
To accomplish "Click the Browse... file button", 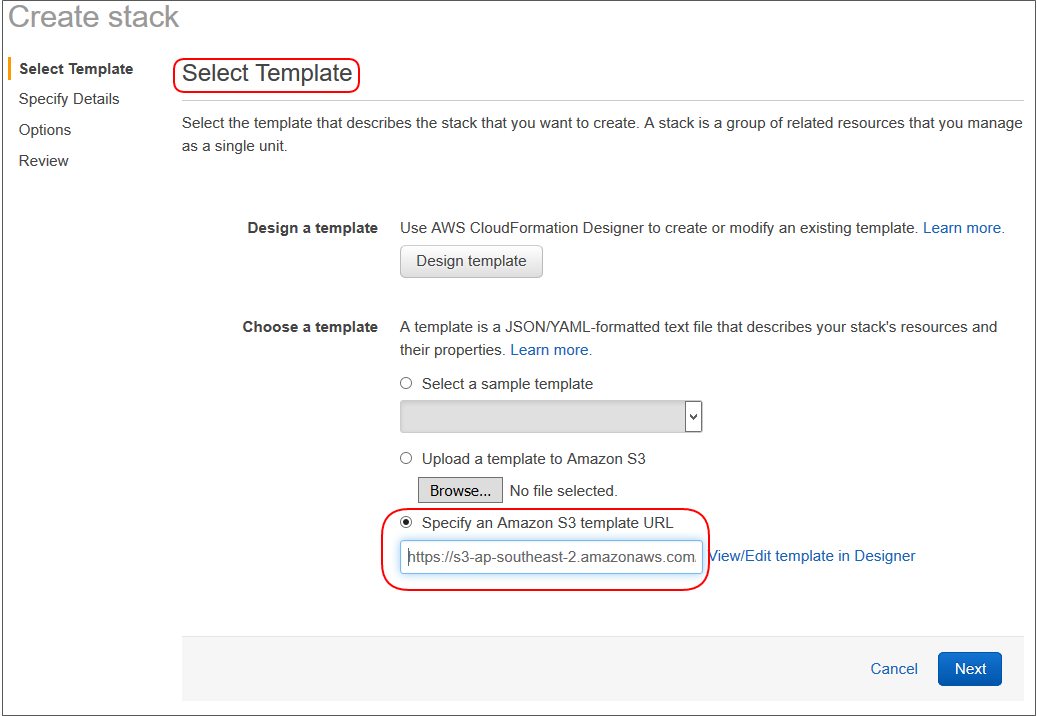I will point(460,490).
